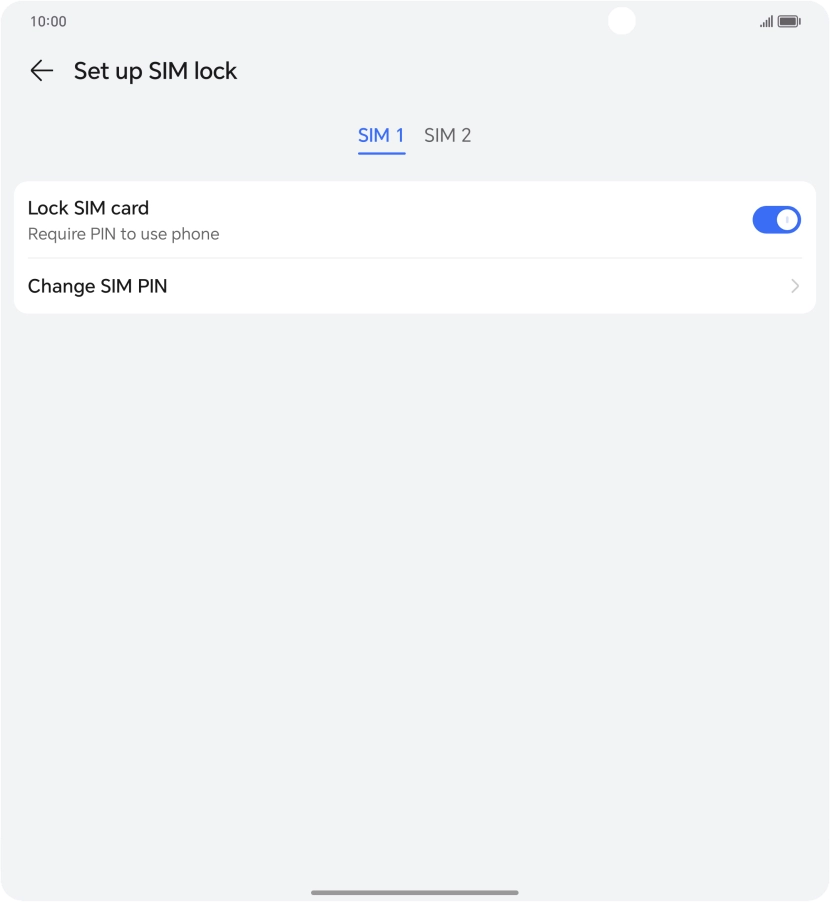Tap the battery status icon

pos(789,21)
